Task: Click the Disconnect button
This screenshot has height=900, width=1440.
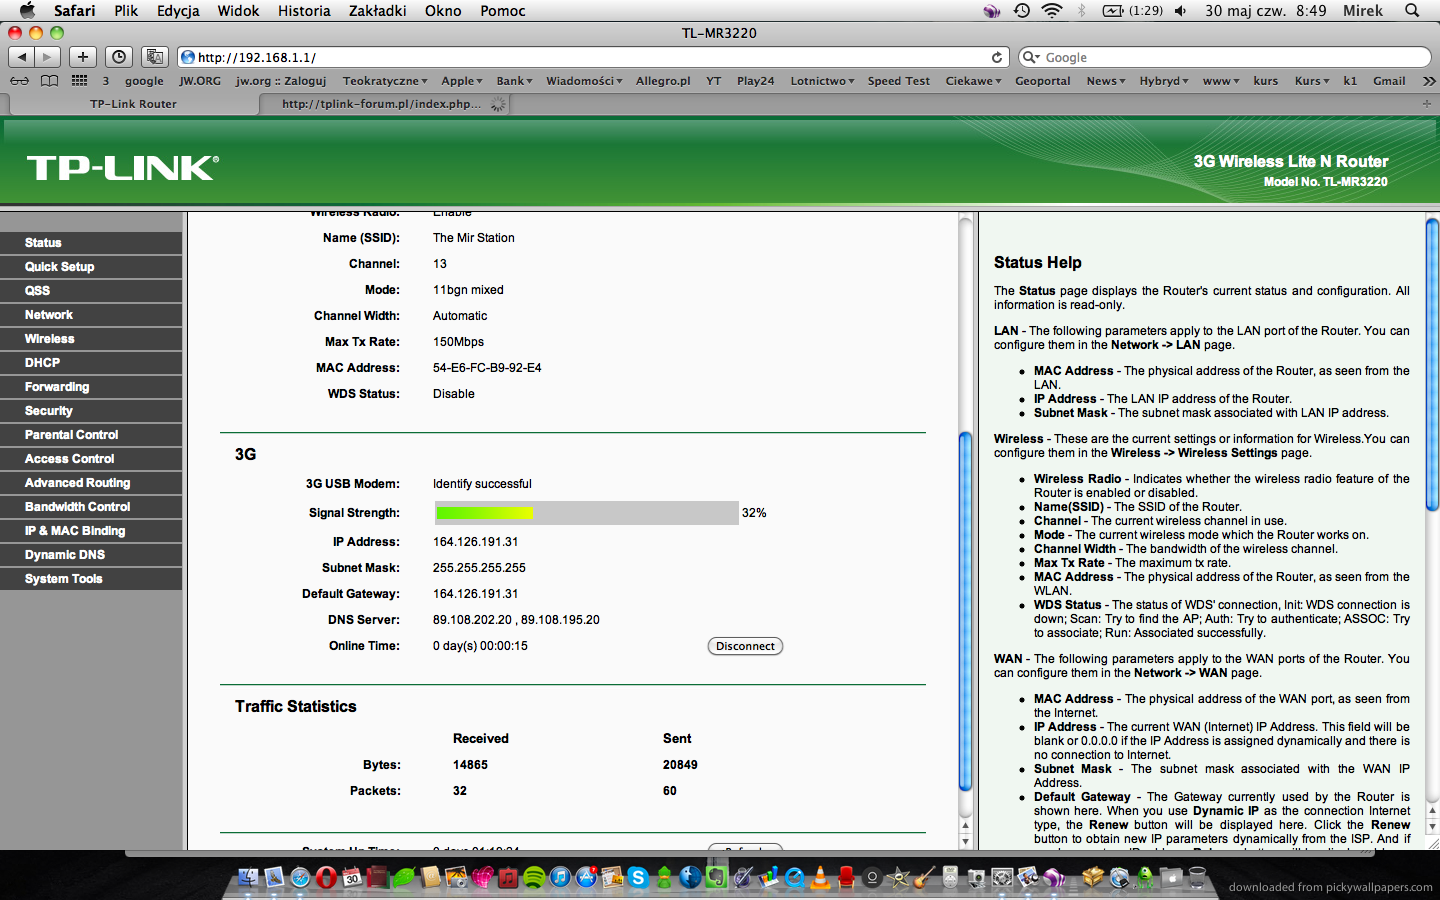Action: (745, 646)
